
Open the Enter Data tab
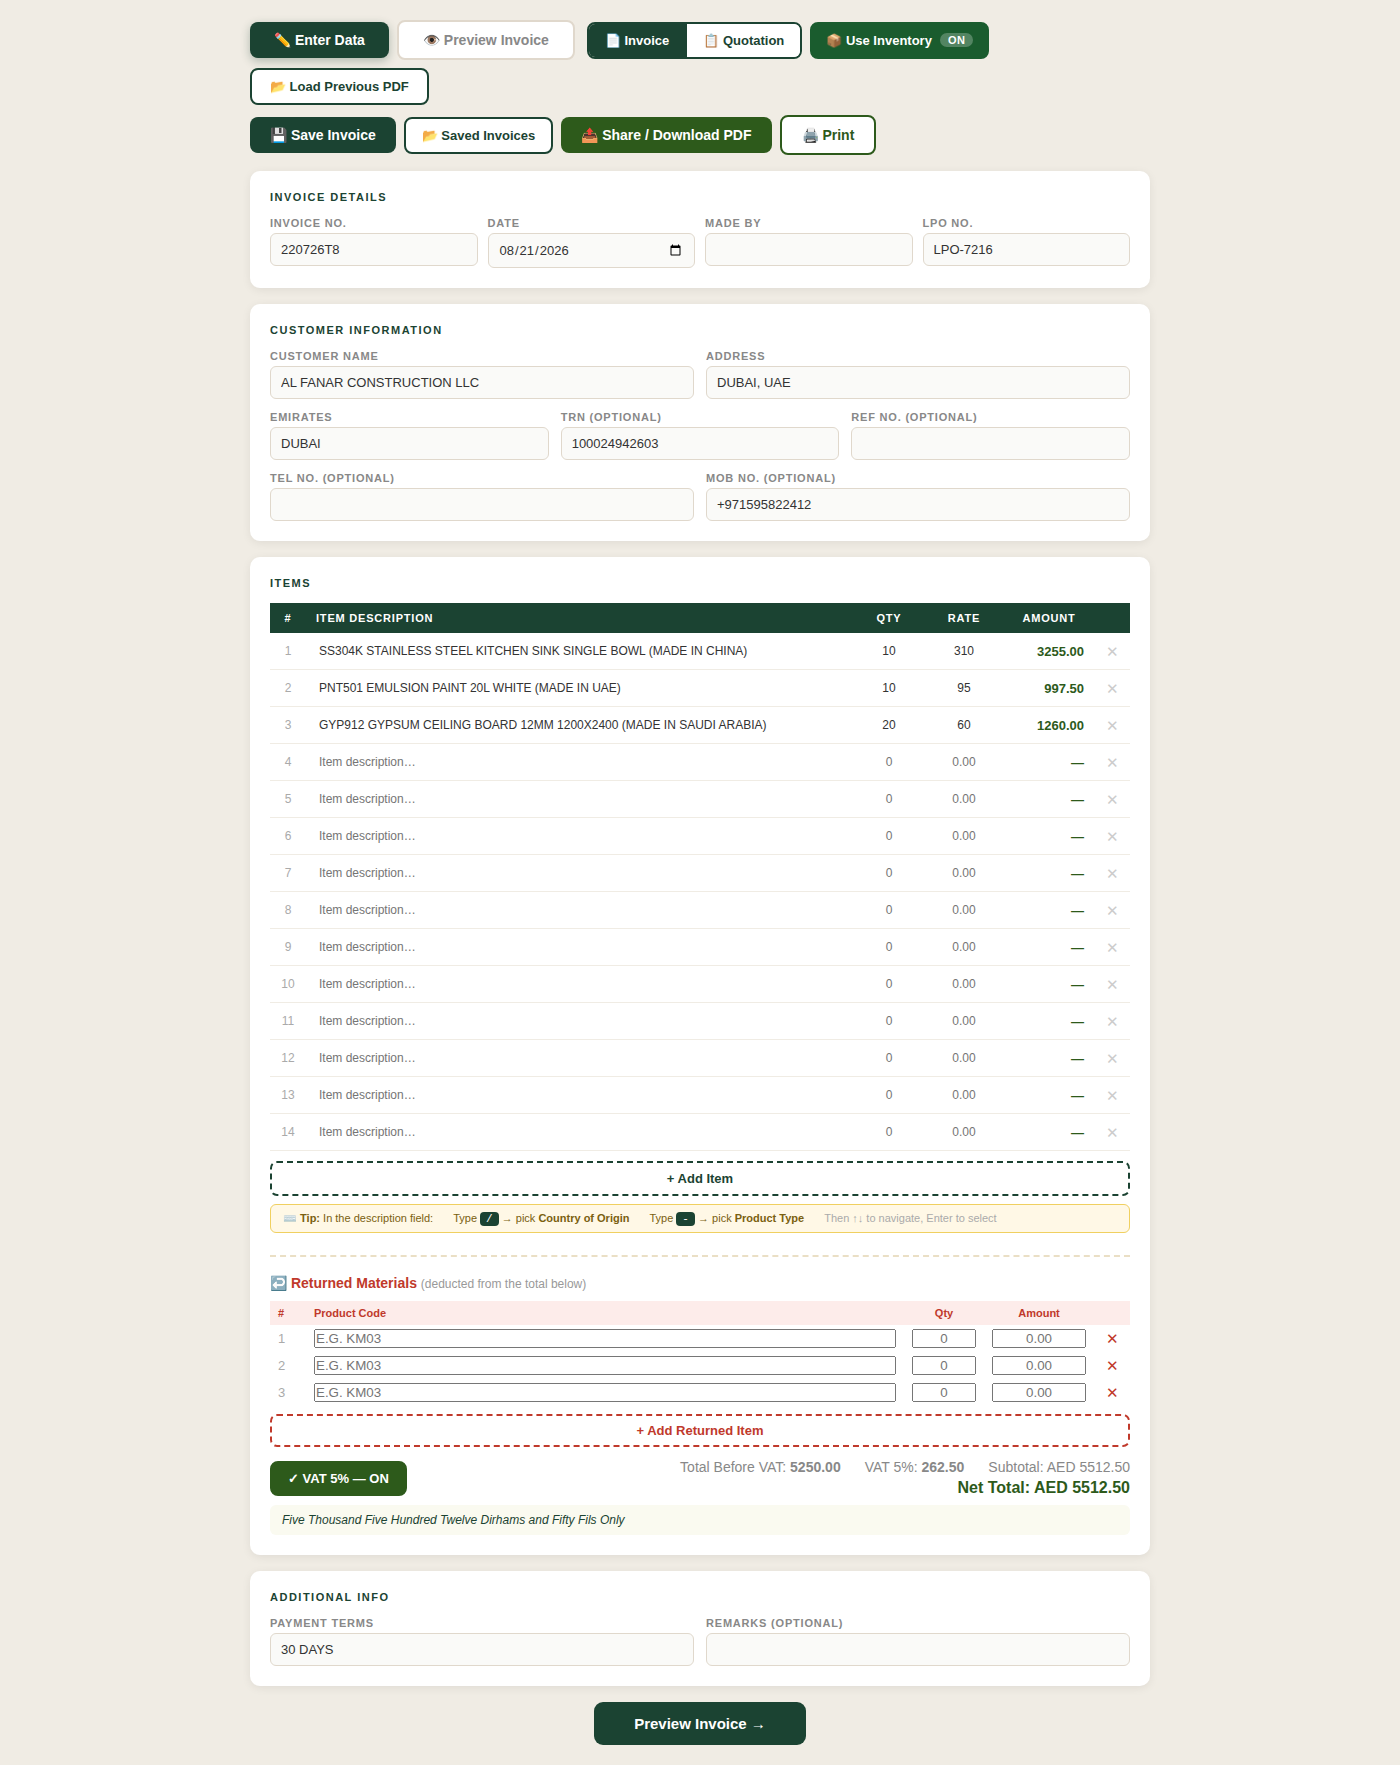319,40
